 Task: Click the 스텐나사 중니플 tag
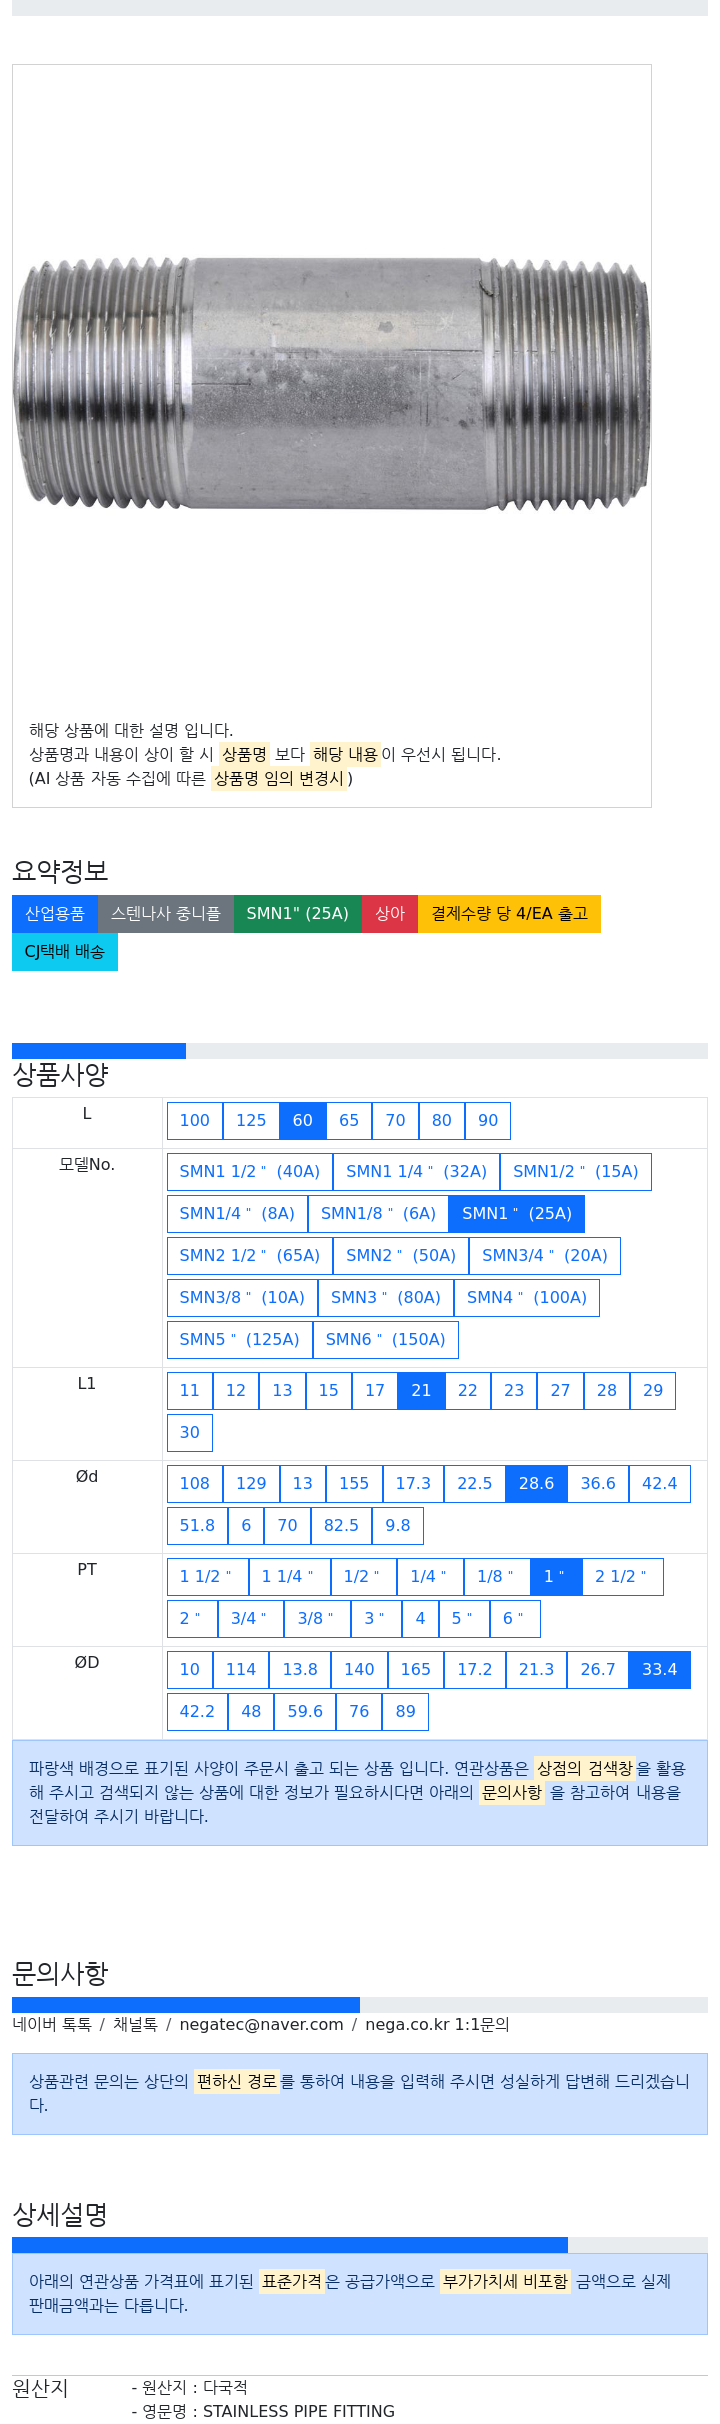coord(166,914)
